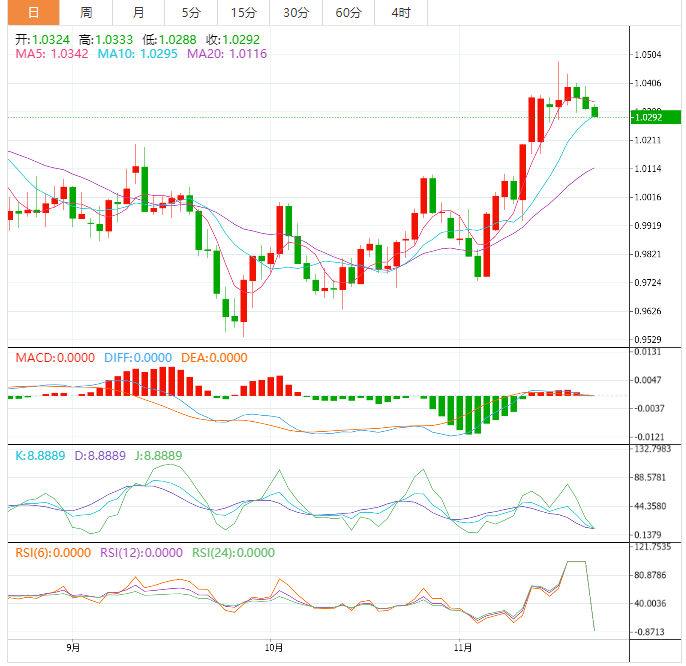Click the MA20: 1.0116 label
Screen dimensions: 686x666
(x=227, y=54)
